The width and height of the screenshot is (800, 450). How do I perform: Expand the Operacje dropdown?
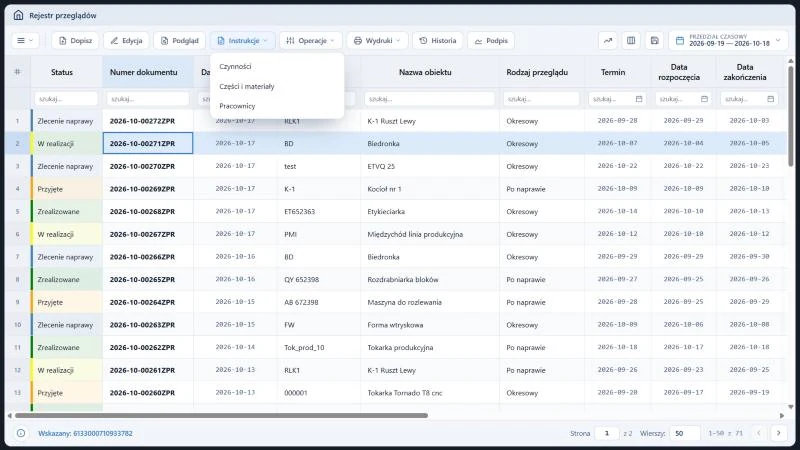click(310, 40)
